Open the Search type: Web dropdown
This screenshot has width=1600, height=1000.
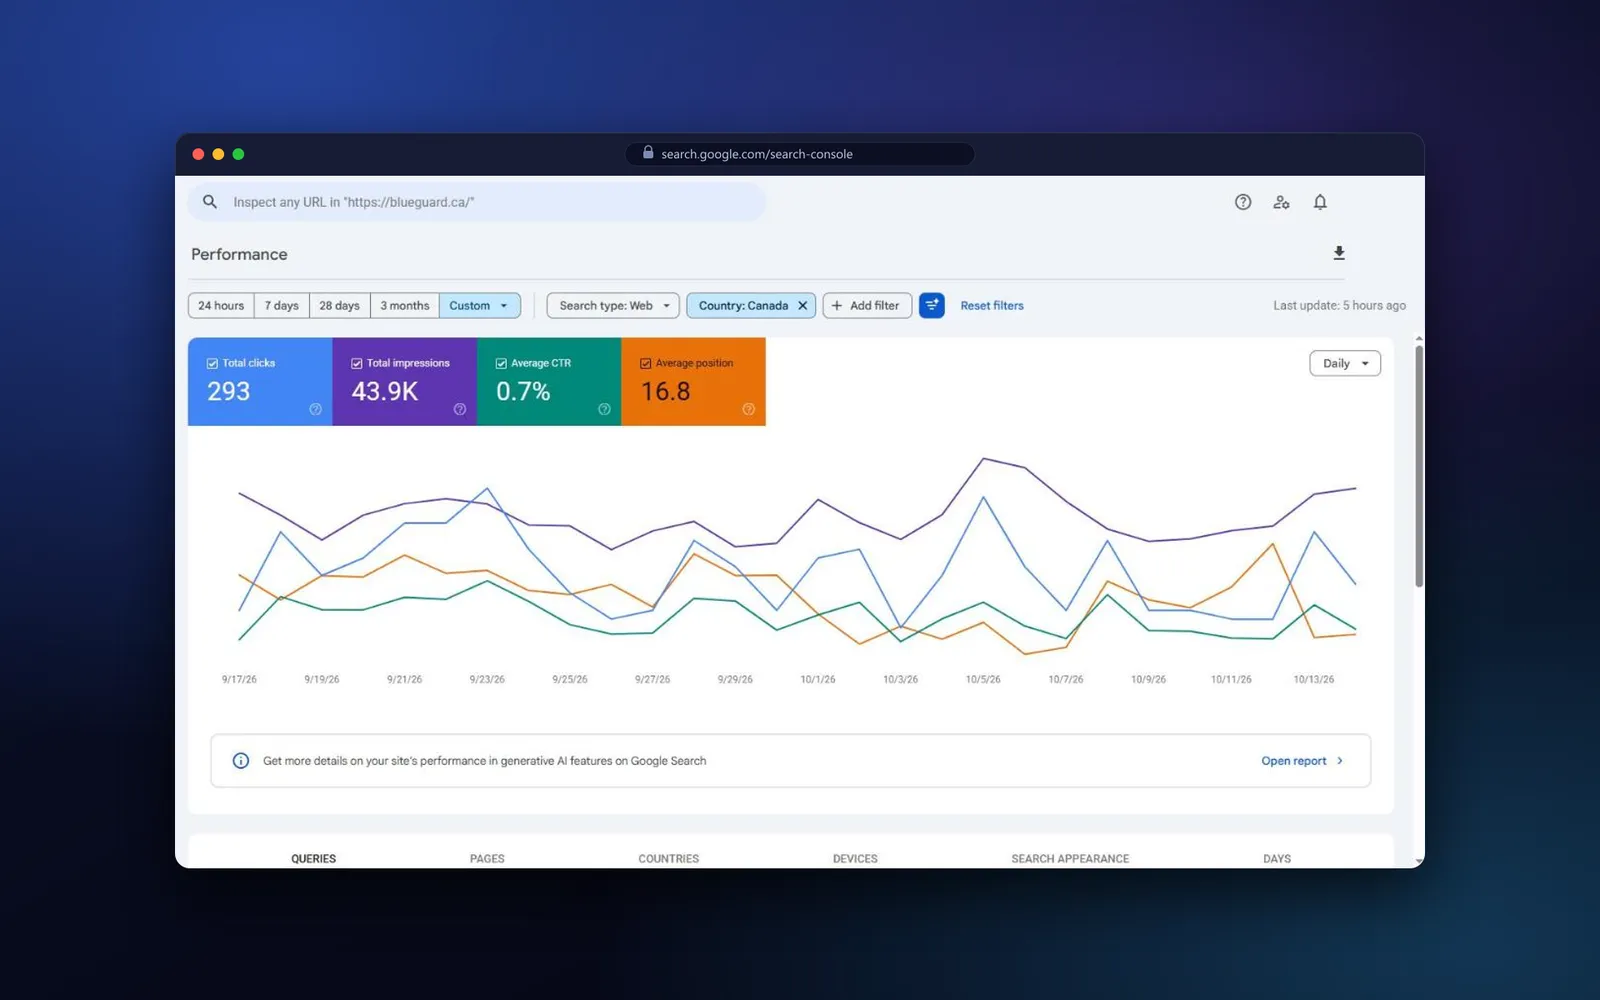(613, 306)
